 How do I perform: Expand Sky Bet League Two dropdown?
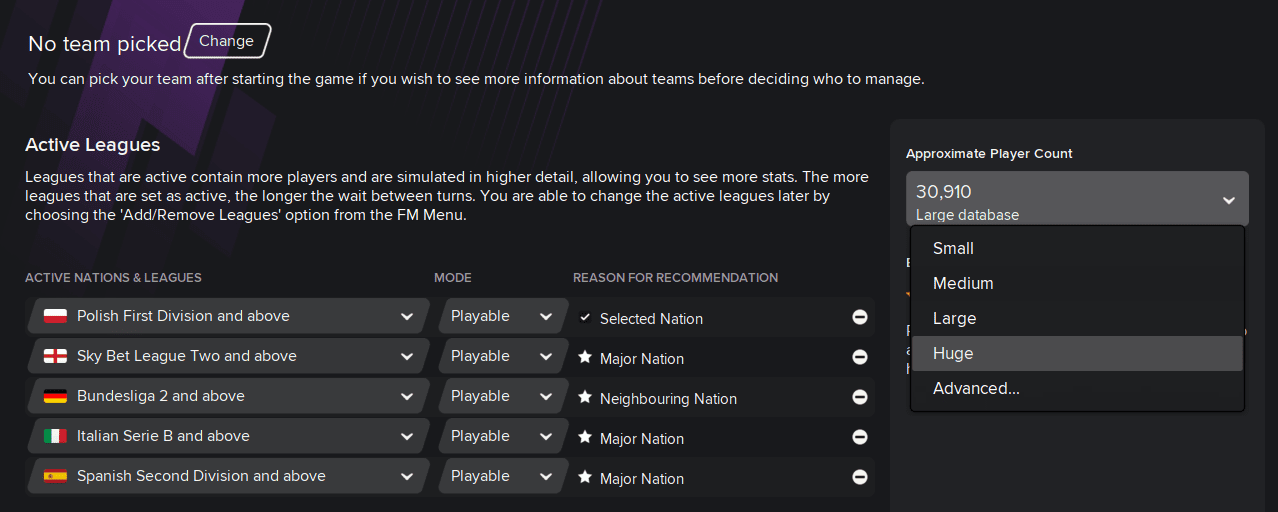click(406, 356)
